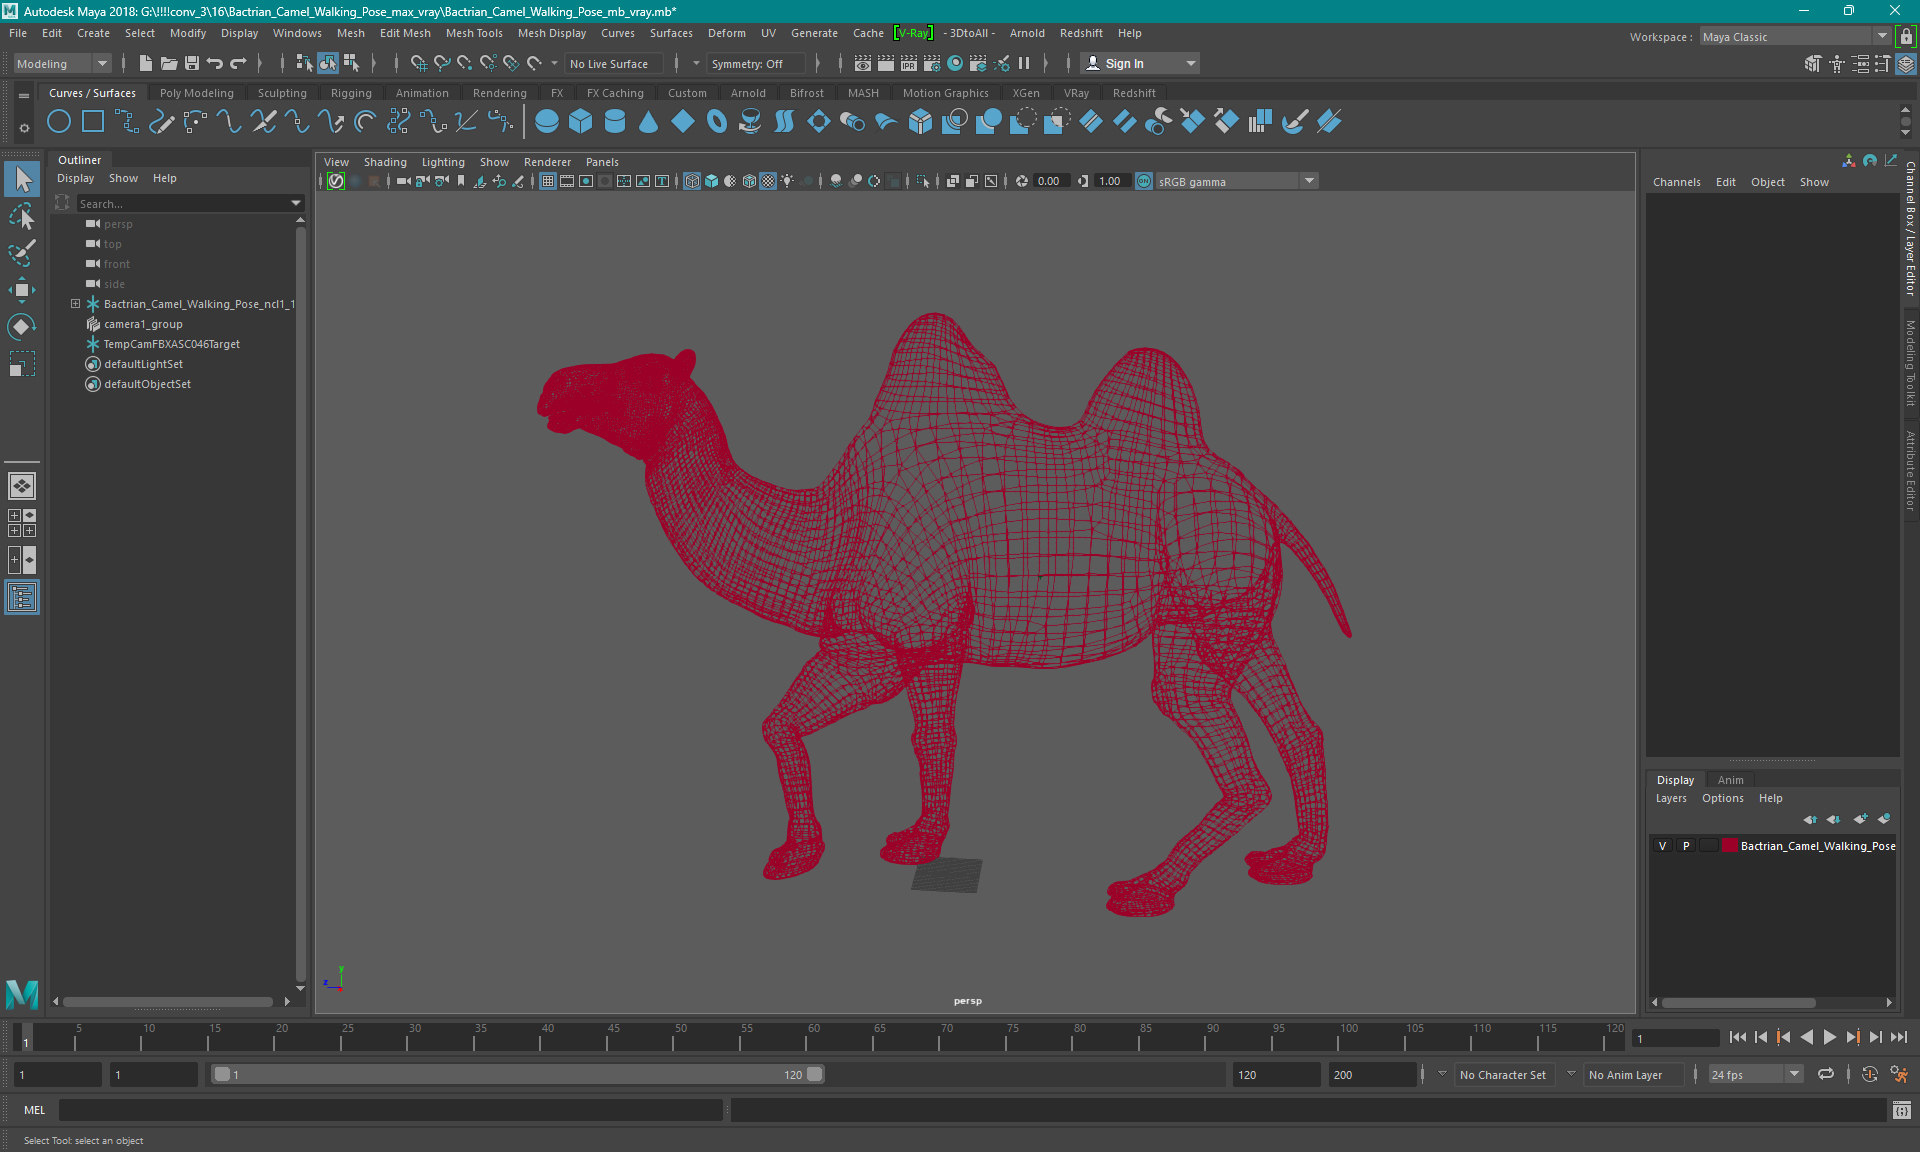Toggle playback P of Bactrian_Camel layer
Viewport: 1920px width, 1152px height.
tap(1686, 846)
